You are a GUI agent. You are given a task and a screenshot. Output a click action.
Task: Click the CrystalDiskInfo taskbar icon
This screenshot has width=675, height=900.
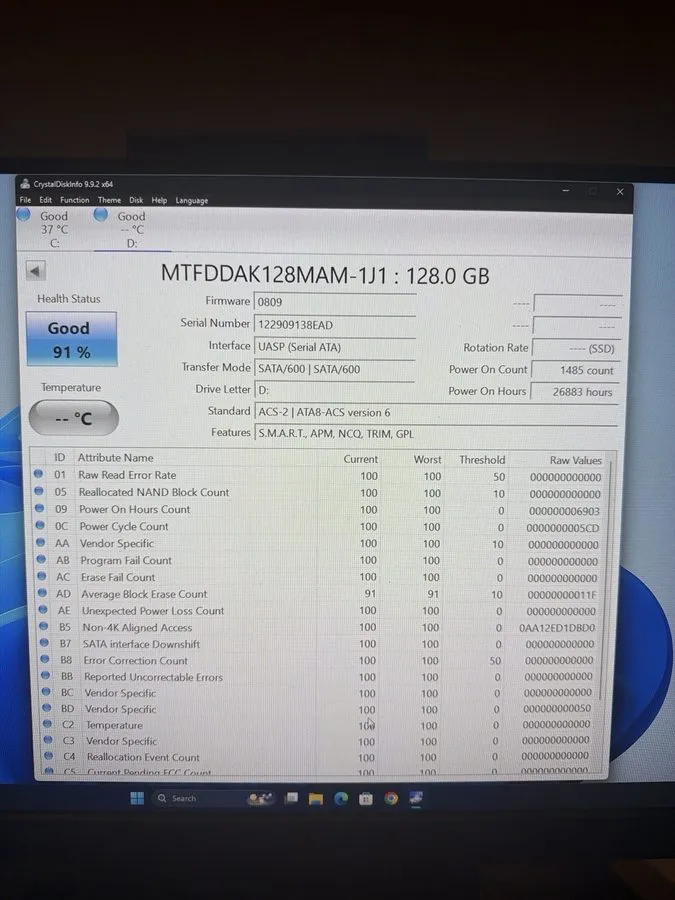(x=416, y=797)
